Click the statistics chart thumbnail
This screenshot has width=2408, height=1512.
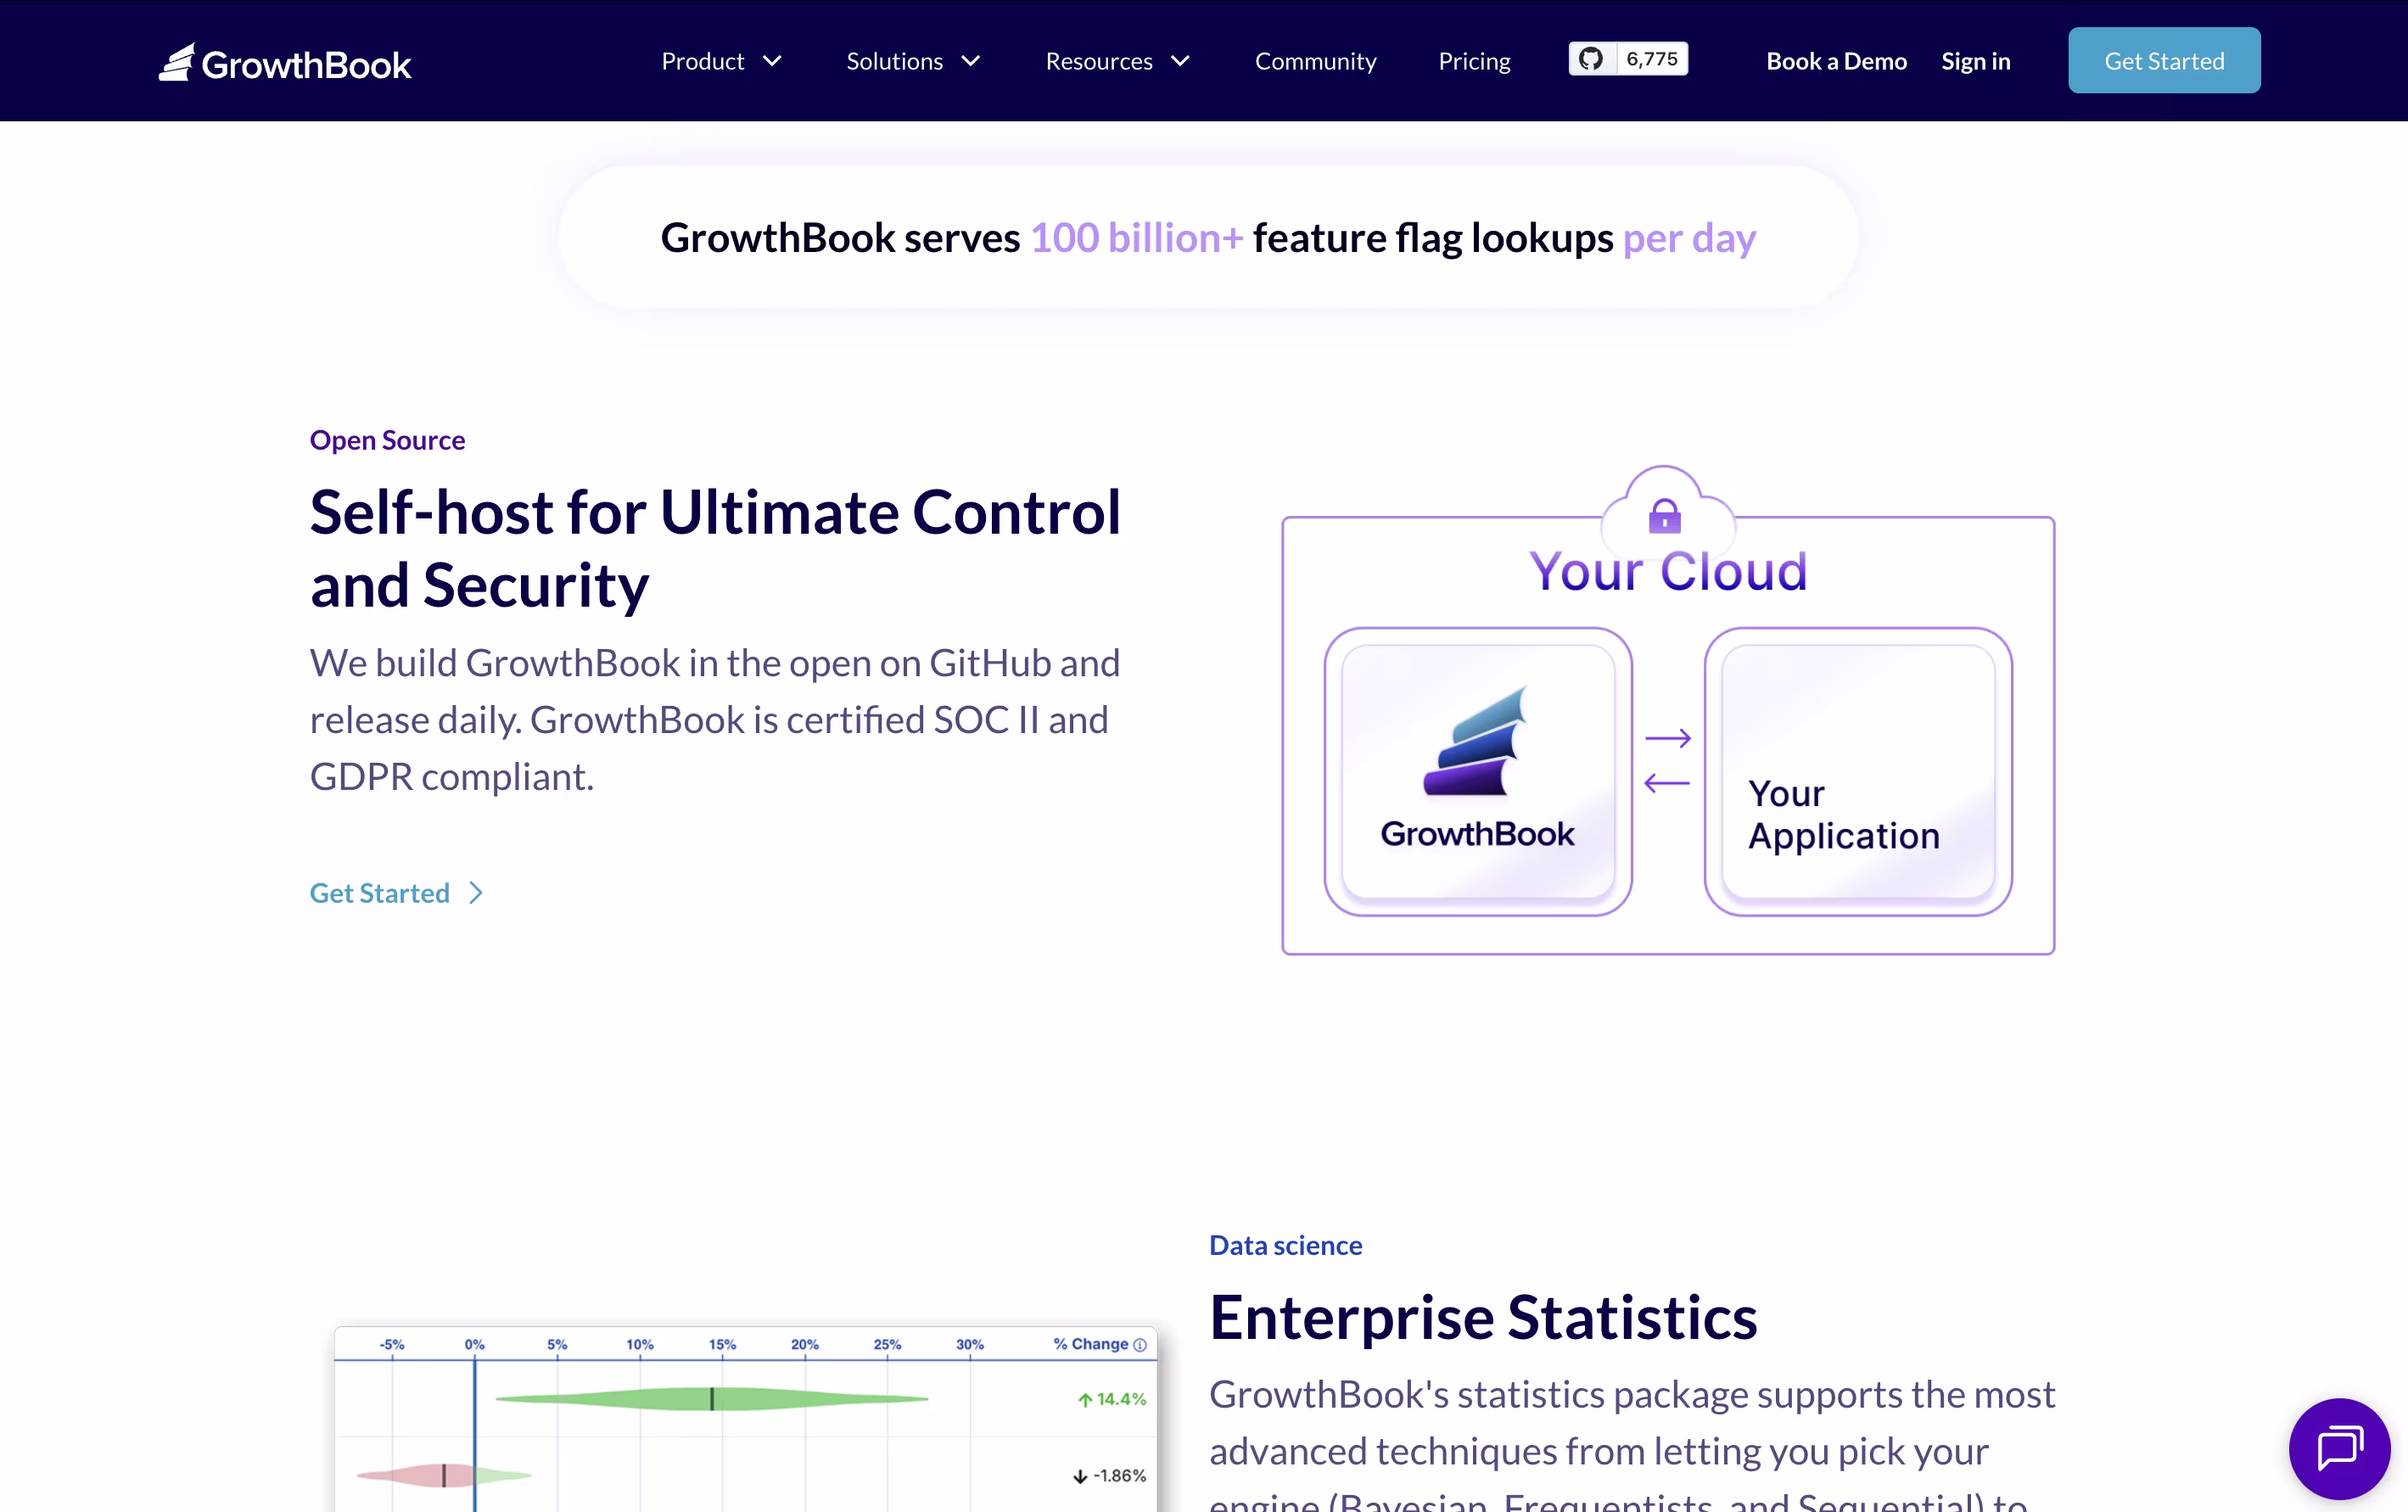pos(745,1419)
